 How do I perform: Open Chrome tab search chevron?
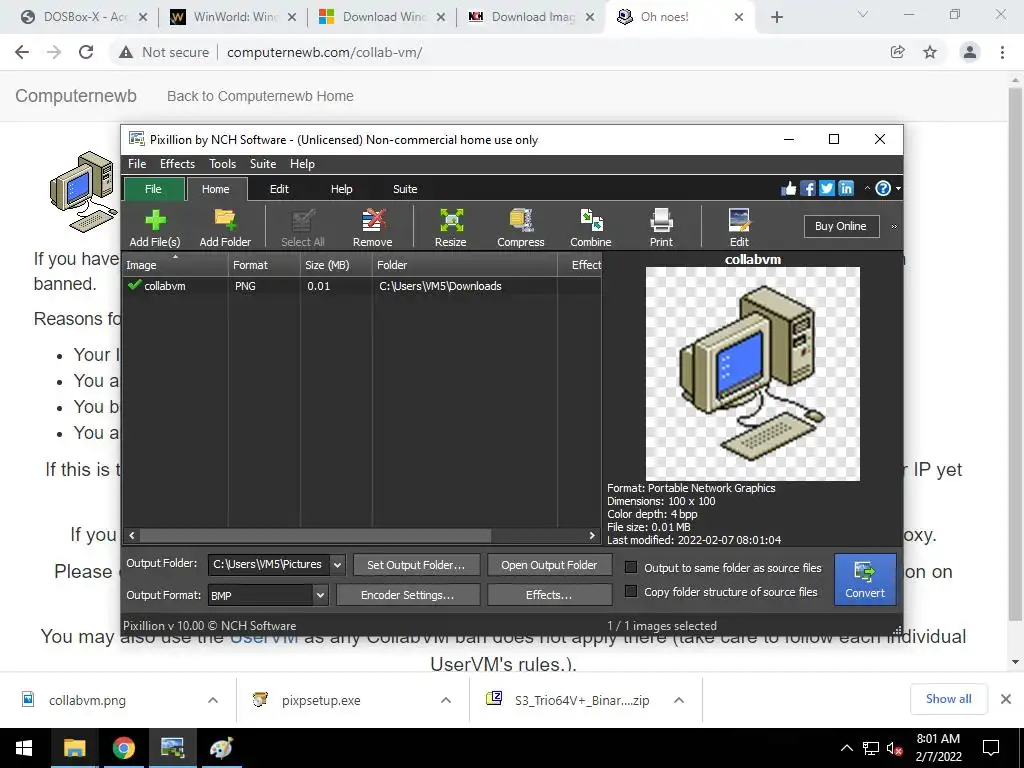pyautogui.click(x=863, y=14)
